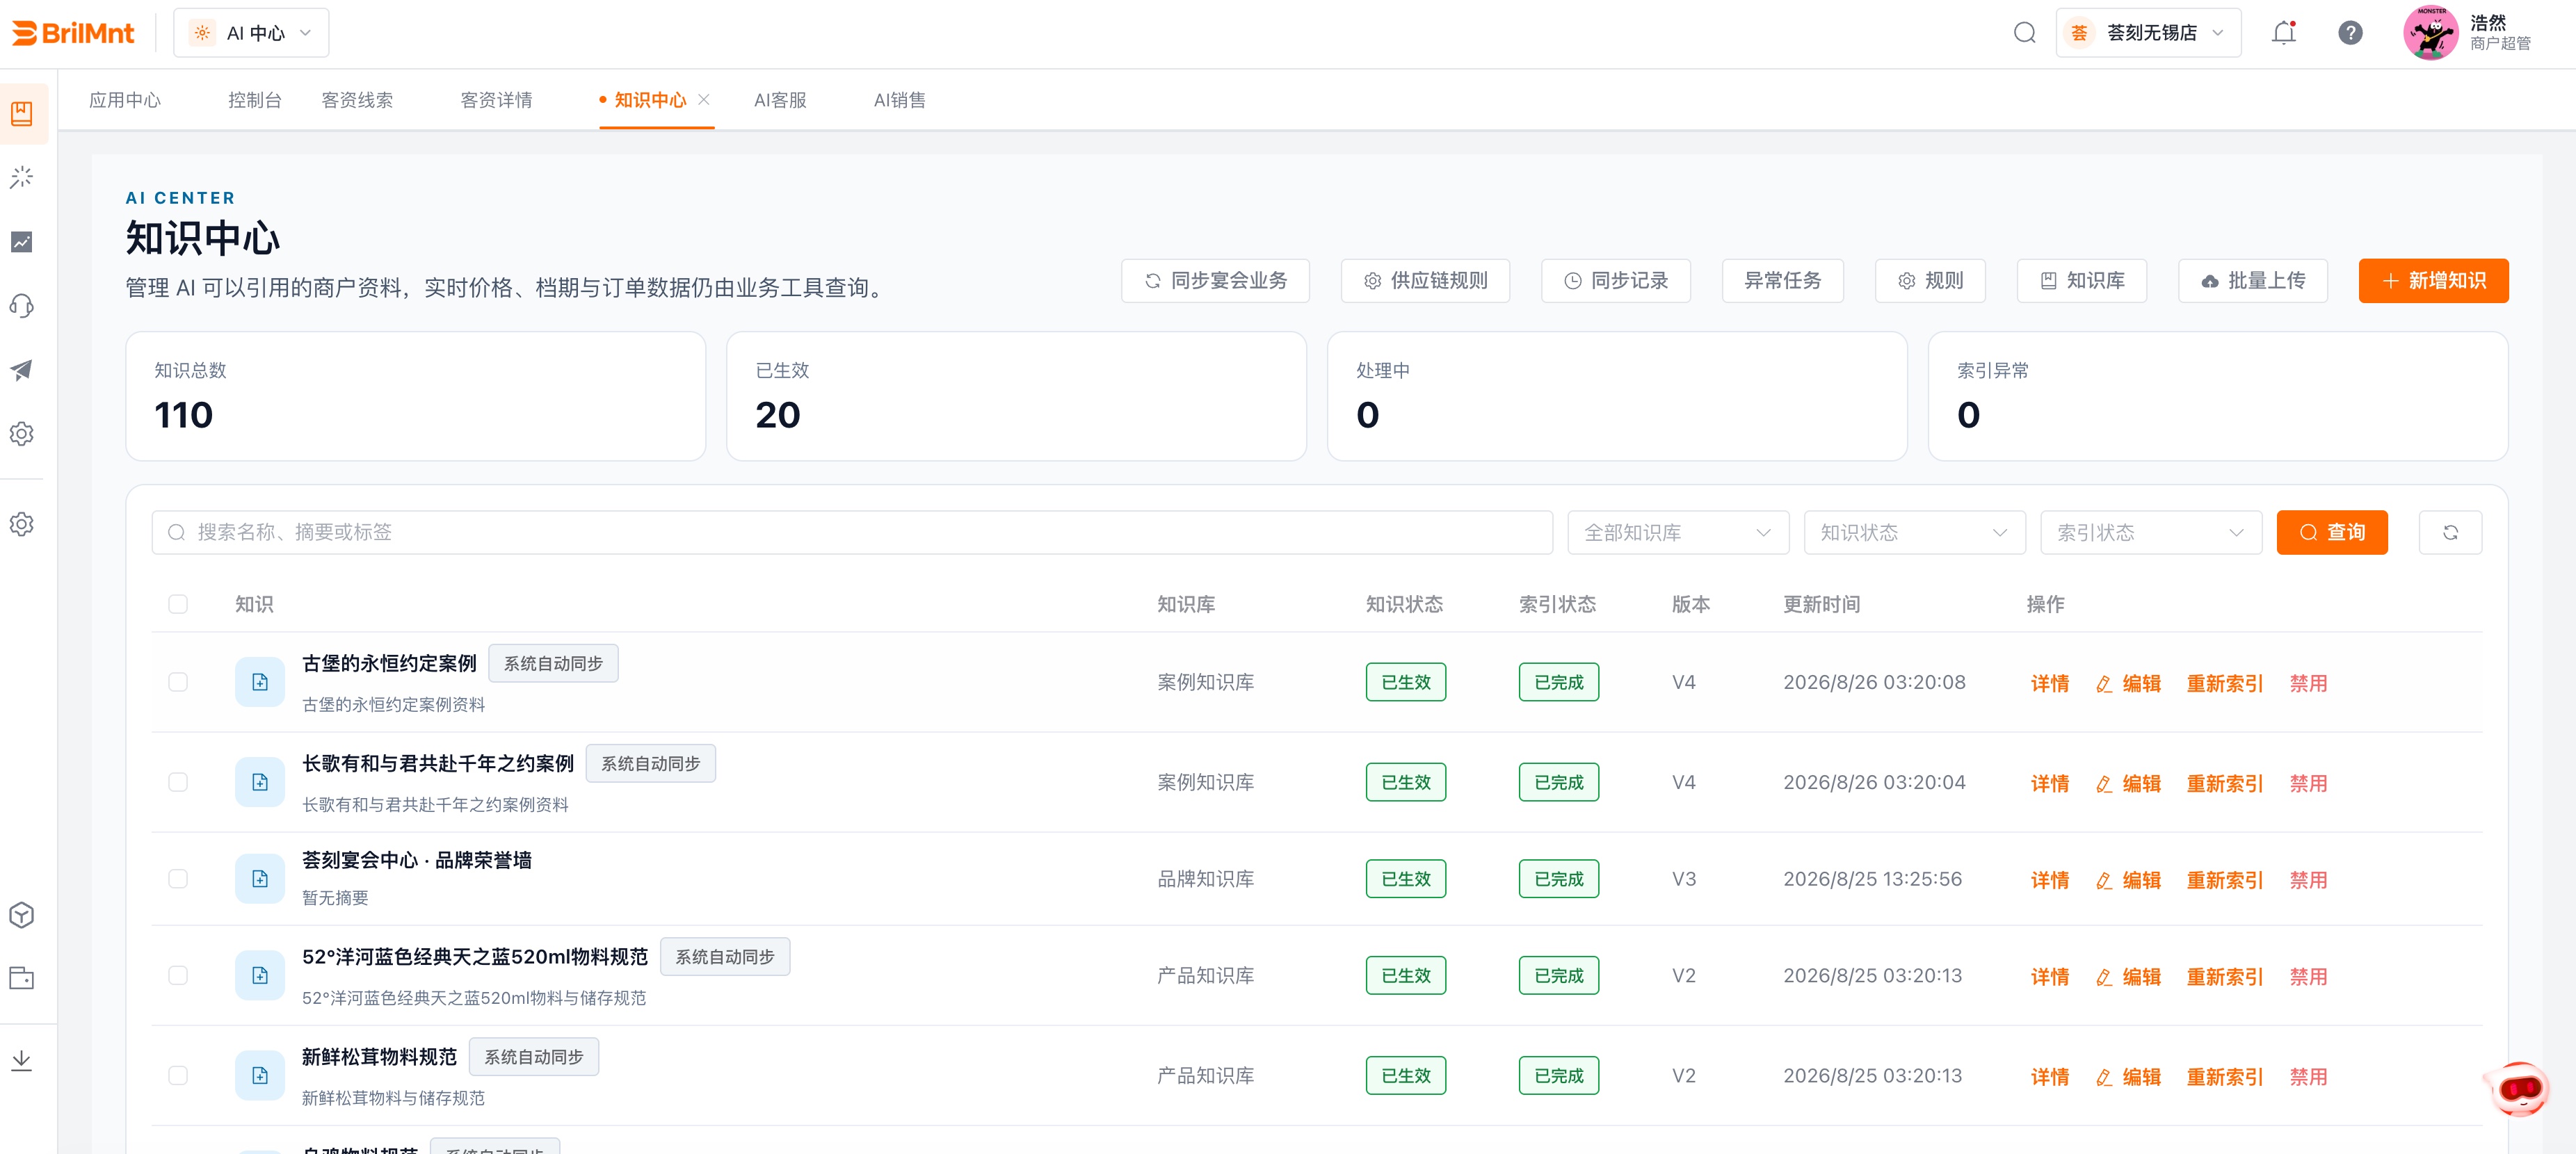Click the 同步宴会业务 button
The height and width of the screenshot is (1154, 2576).
point(1215,281)
